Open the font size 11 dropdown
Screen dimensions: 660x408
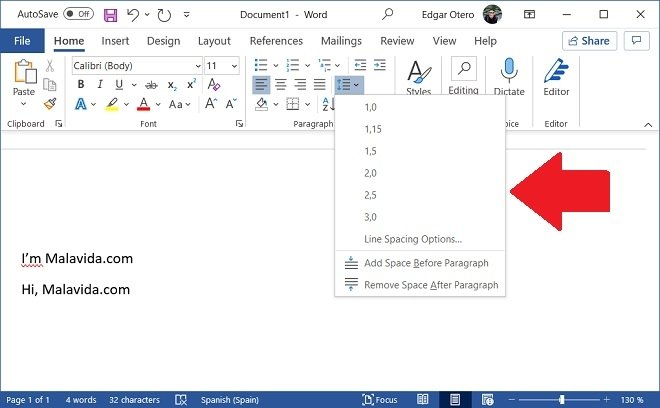click(x=234, y=66)
